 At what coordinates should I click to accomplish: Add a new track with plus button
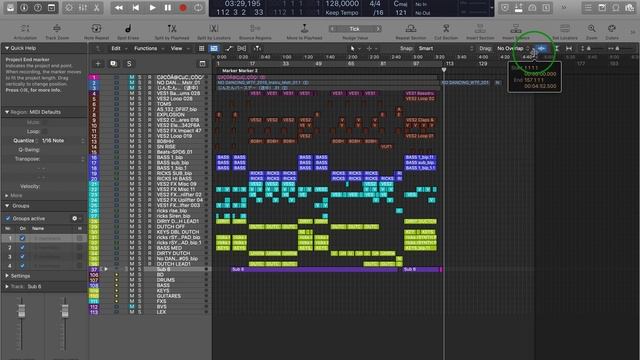click(x=98, y=64)
